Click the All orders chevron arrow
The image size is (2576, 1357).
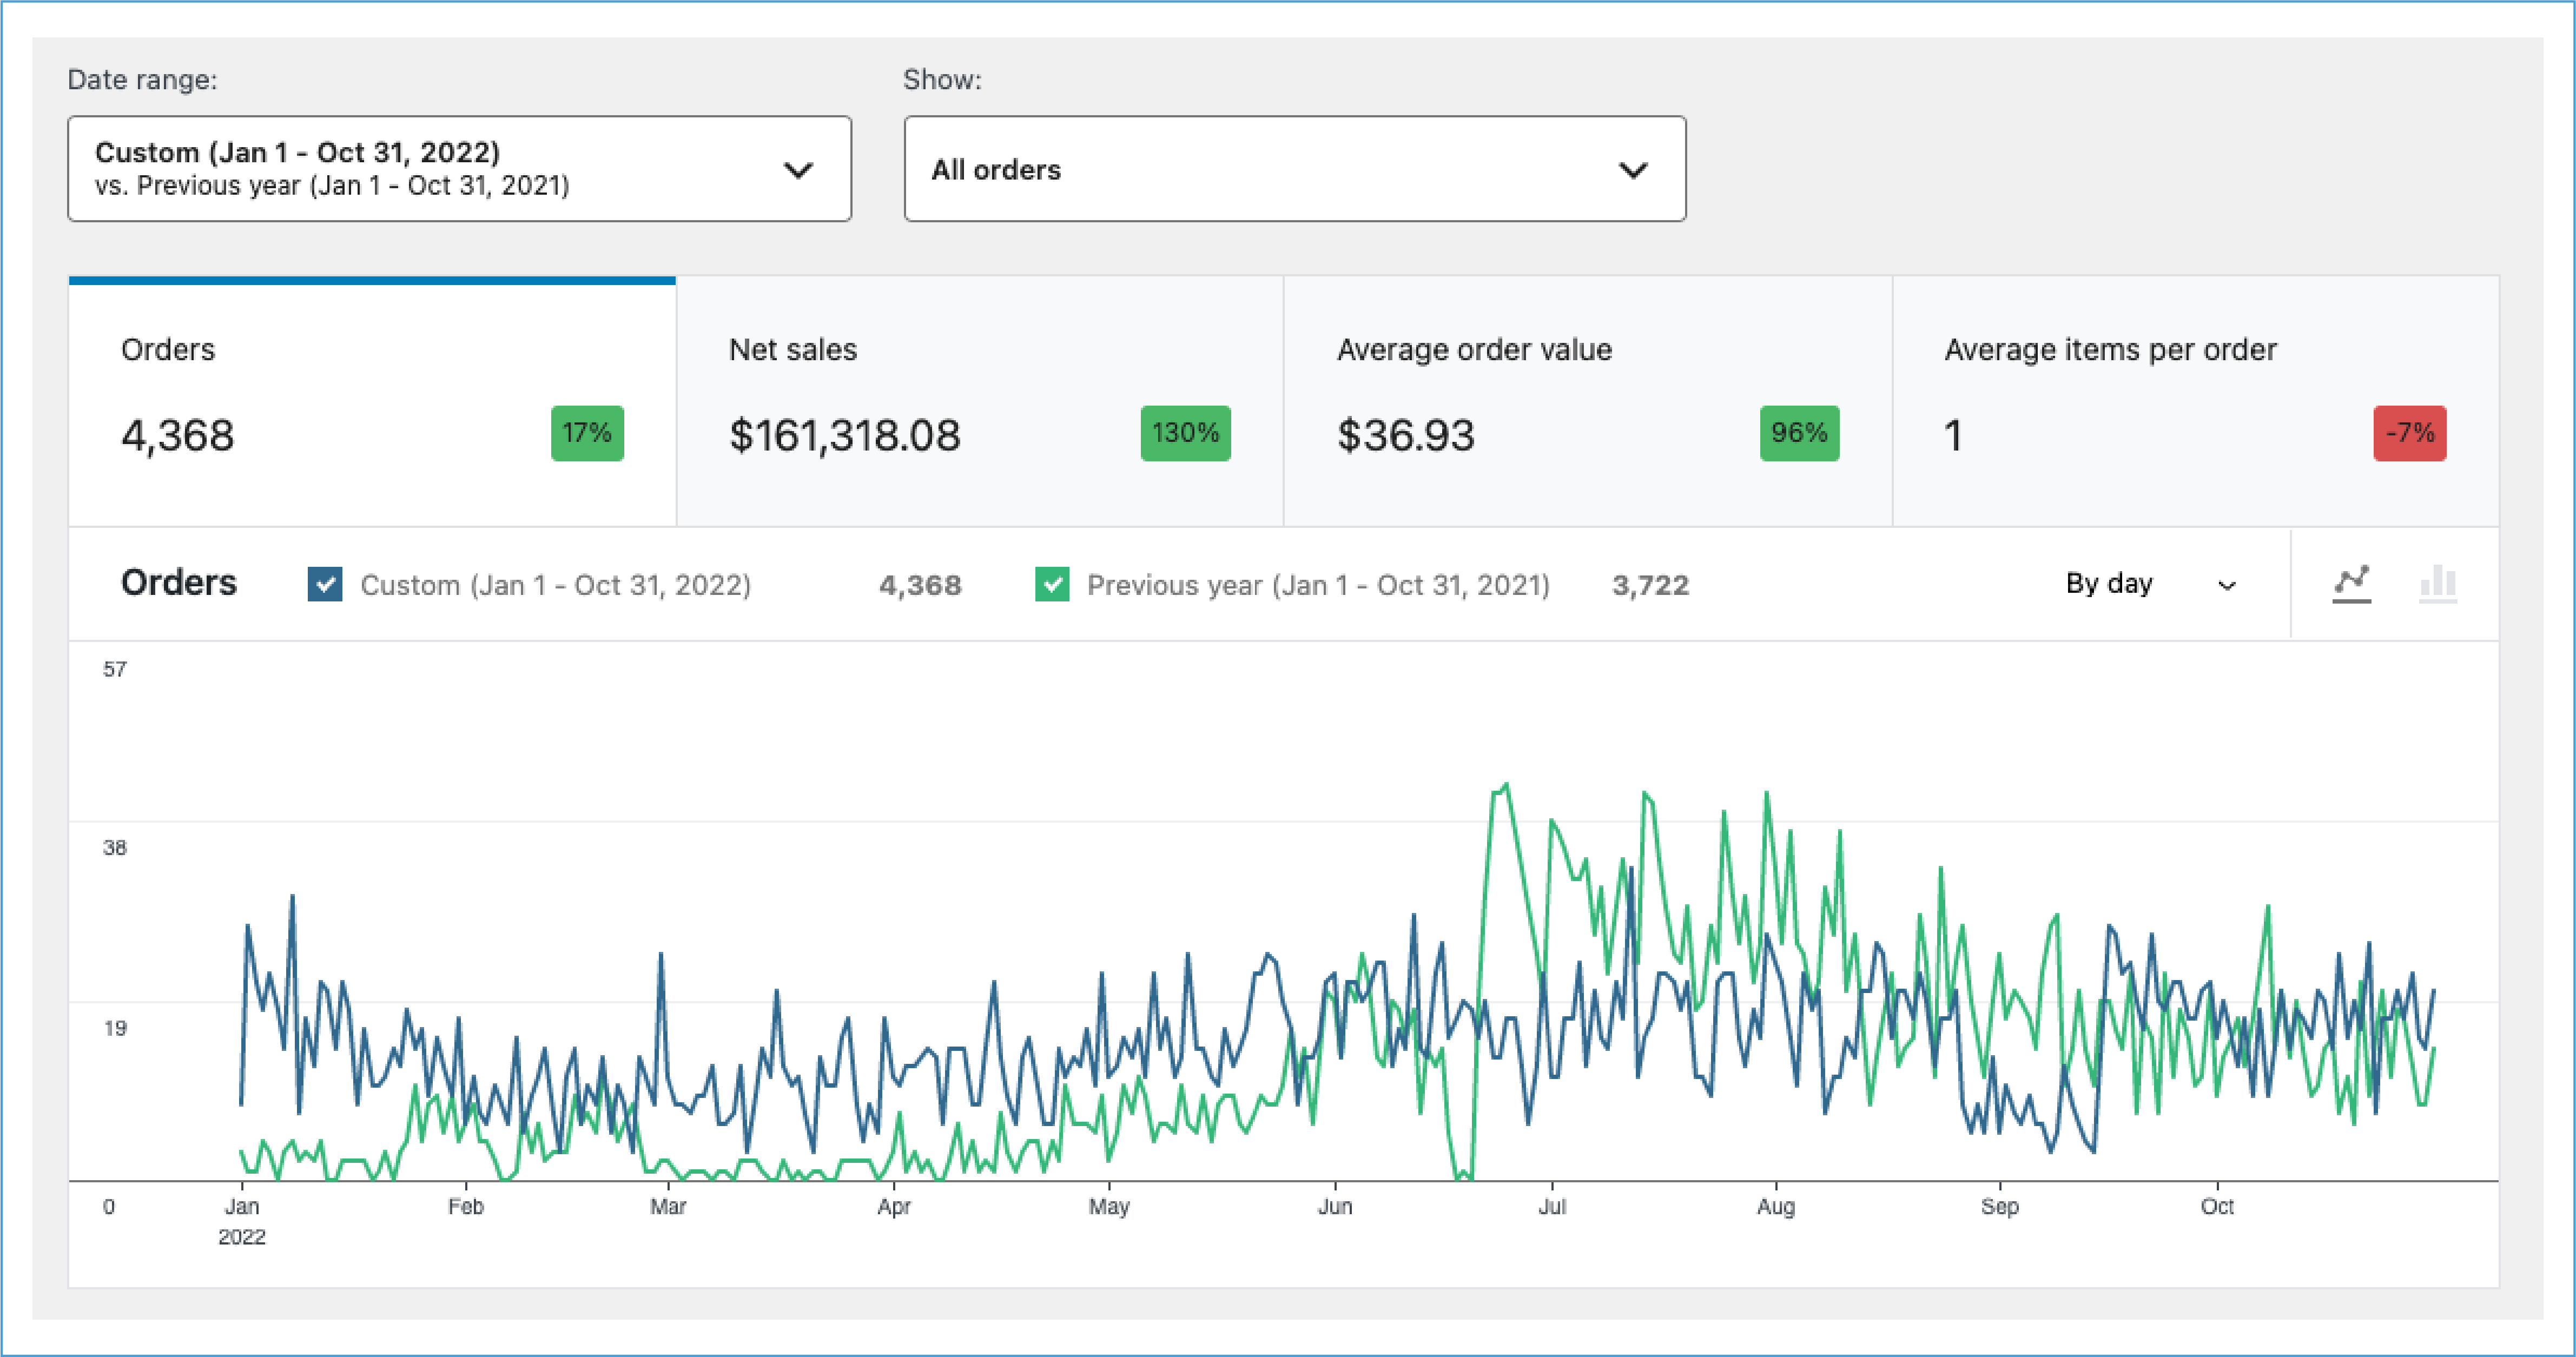(x=1632, y=170)
